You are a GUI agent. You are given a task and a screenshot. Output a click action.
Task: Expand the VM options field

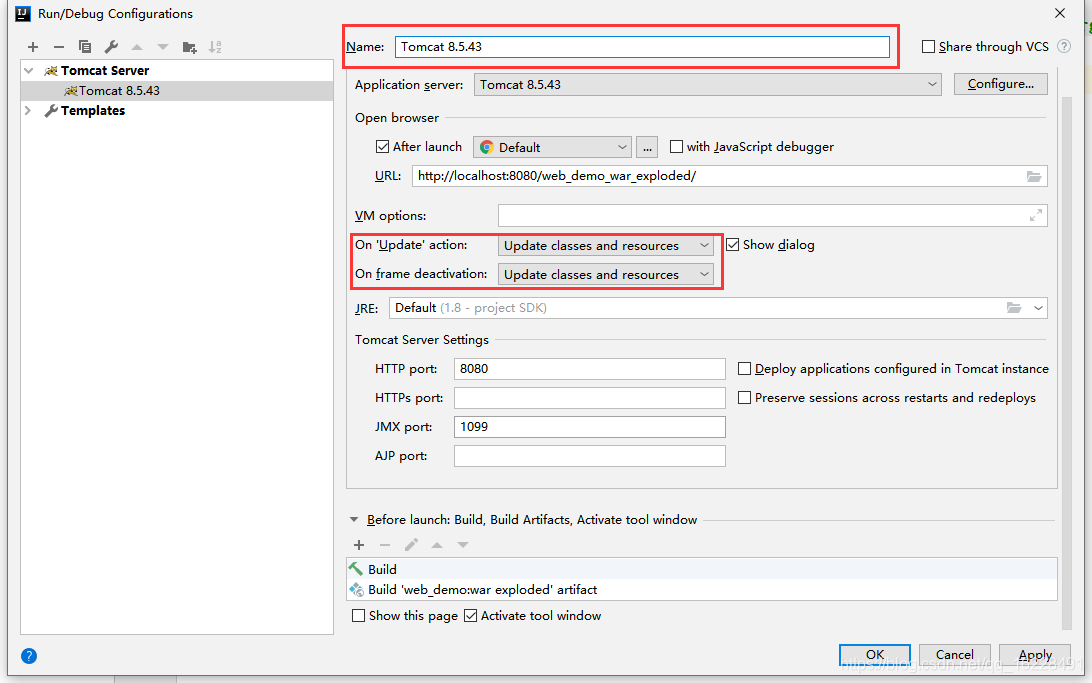point(1036,216)
